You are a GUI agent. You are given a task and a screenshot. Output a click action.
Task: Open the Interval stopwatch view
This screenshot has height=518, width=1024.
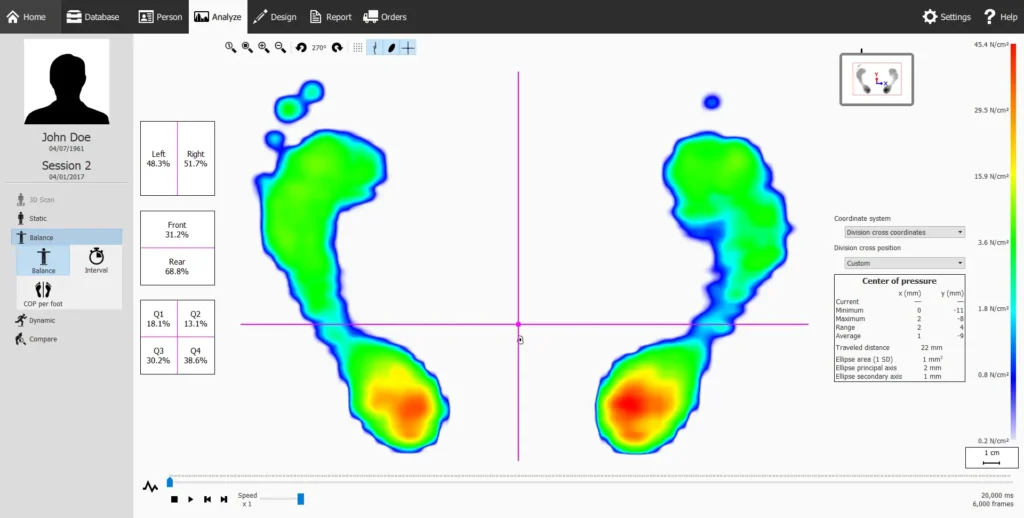click(x=96, y=261)
